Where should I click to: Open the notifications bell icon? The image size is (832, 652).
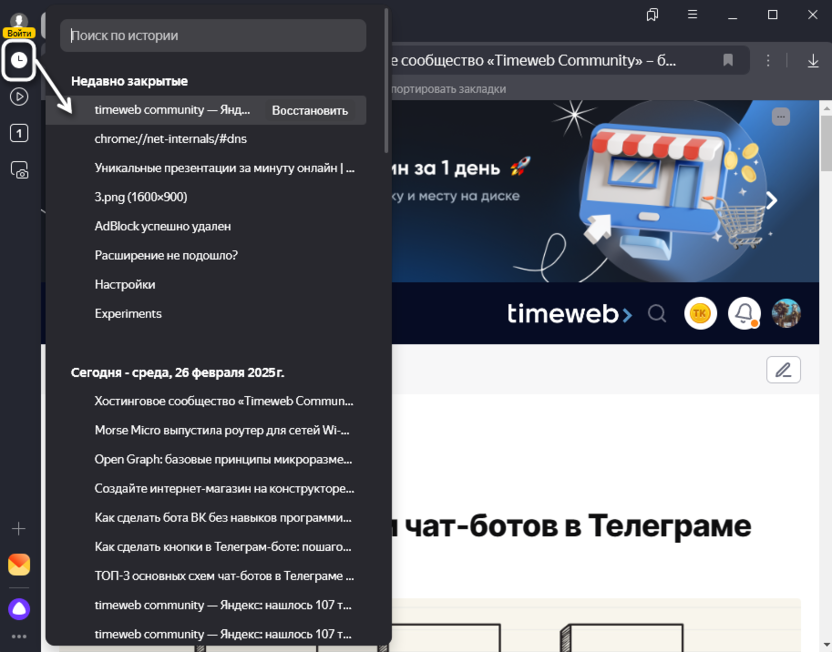click(744, 314)
